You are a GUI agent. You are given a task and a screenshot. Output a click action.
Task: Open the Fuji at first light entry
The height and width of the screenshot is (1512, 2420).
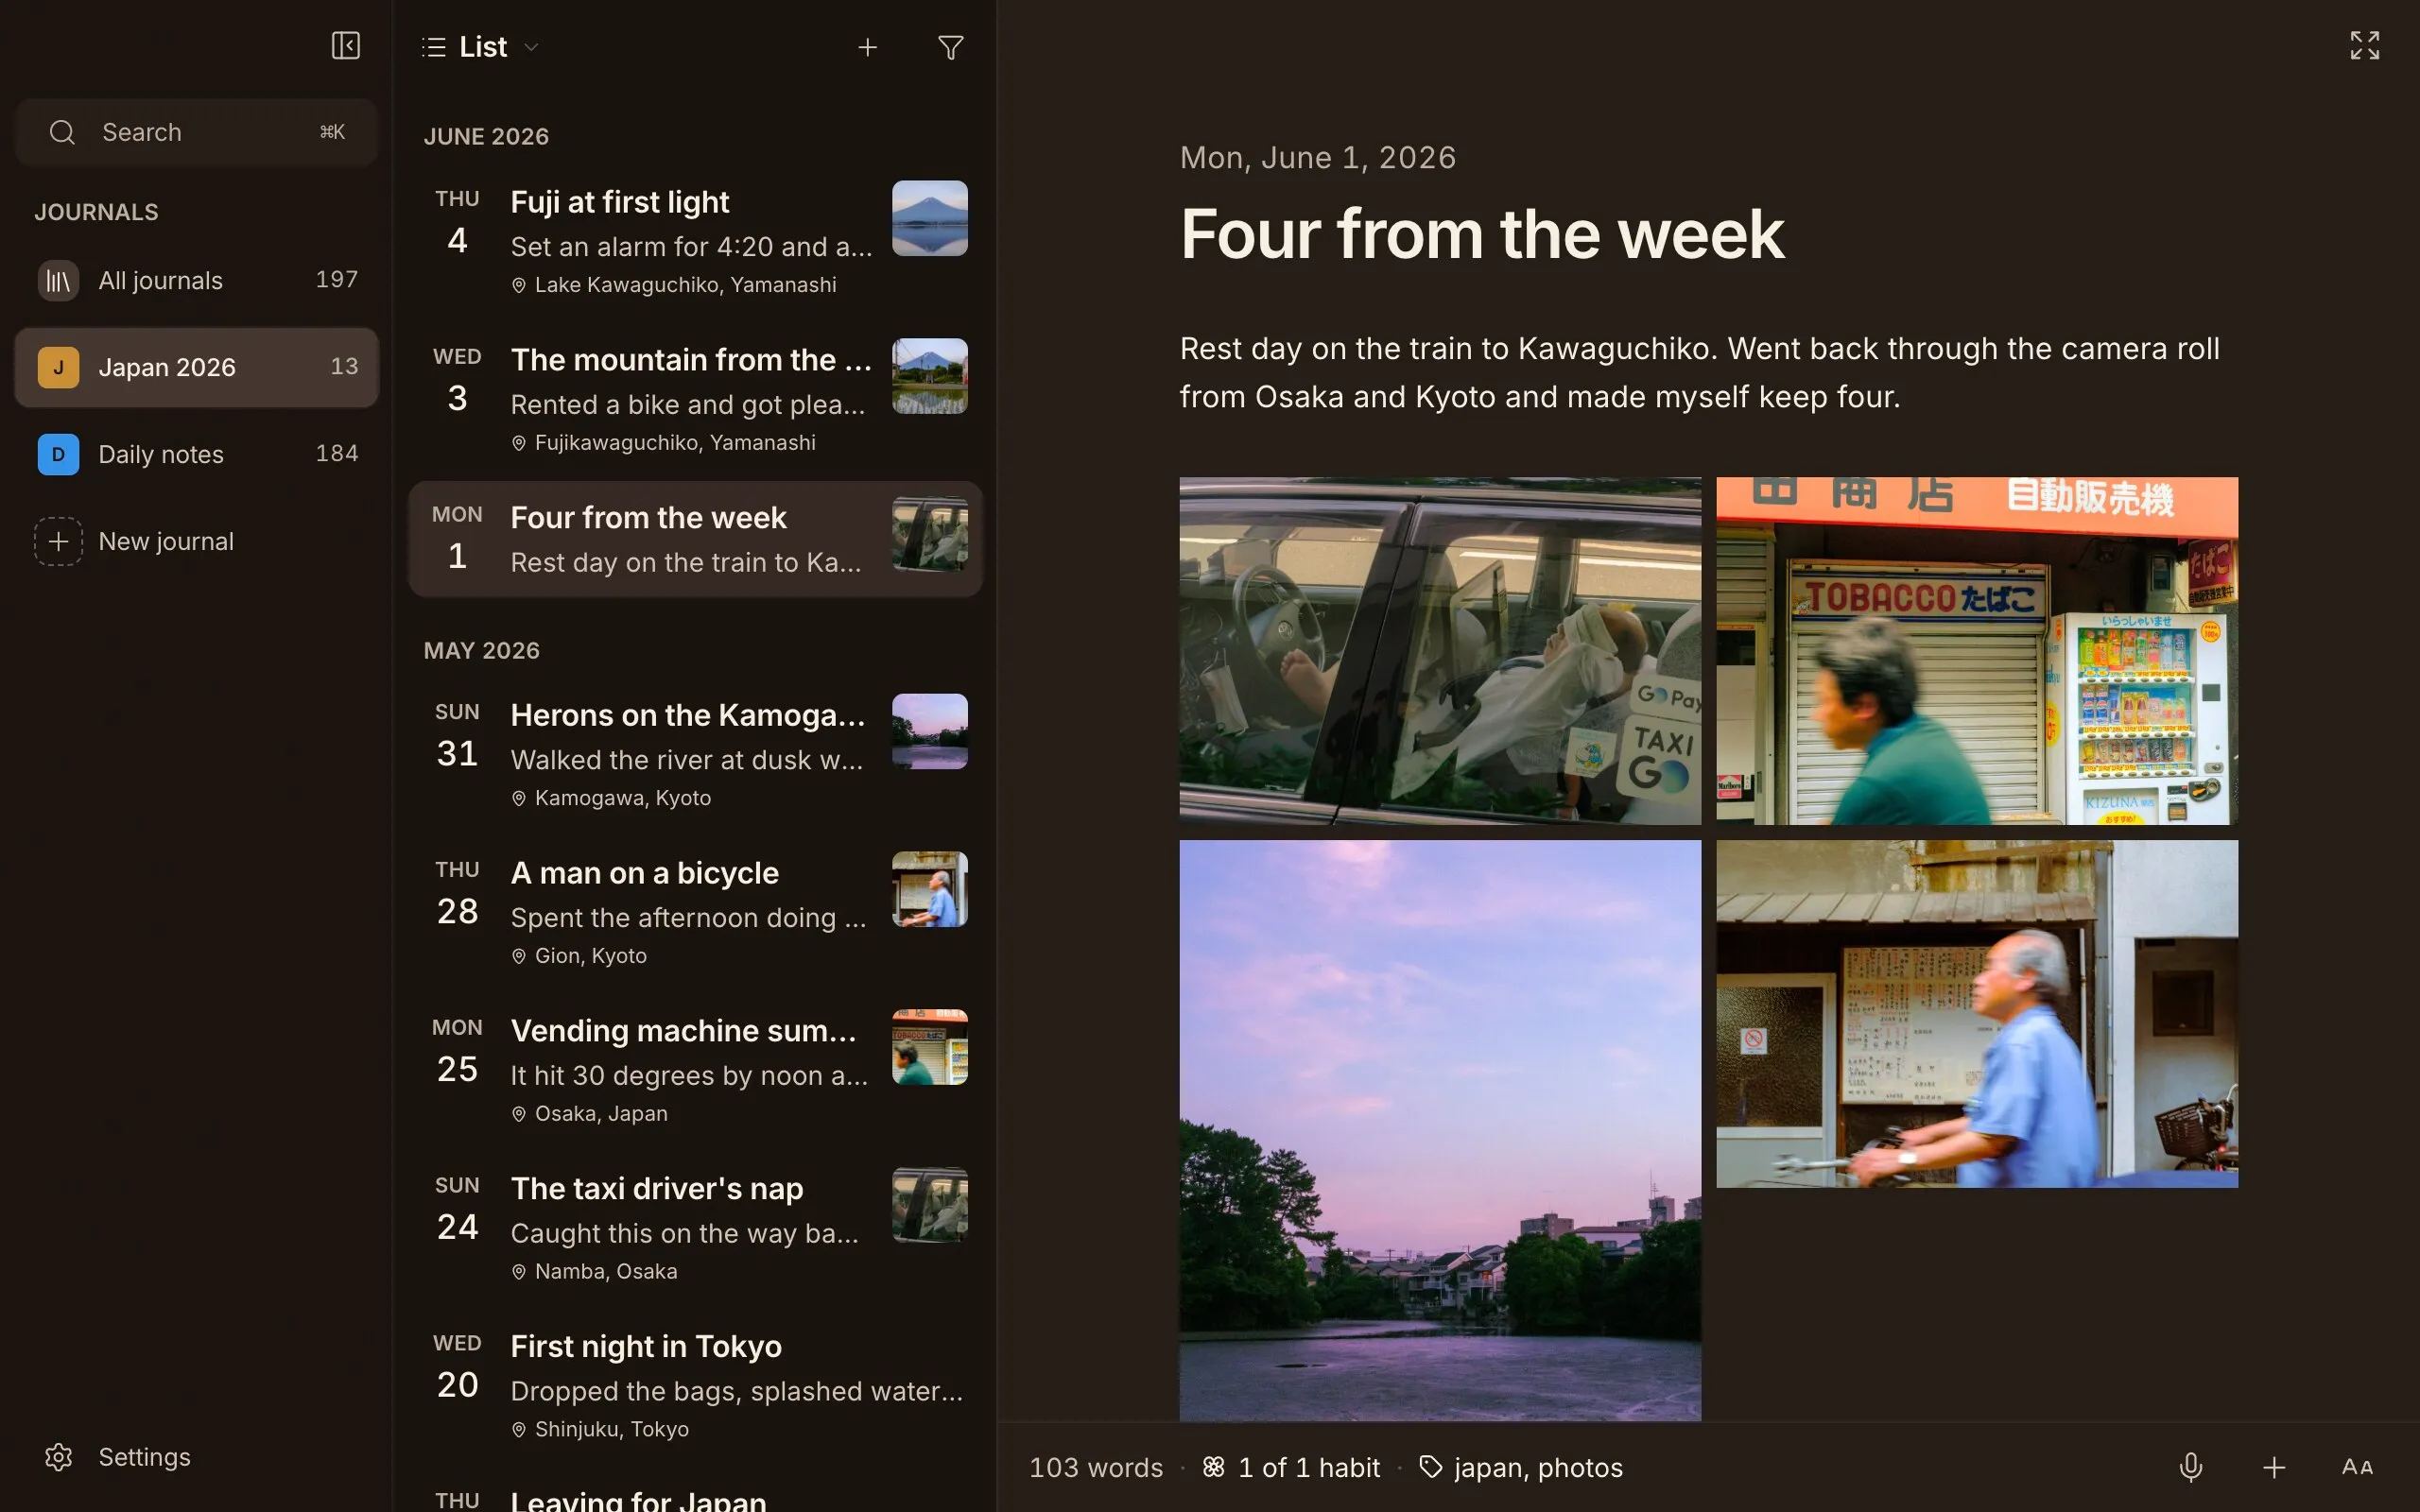(696, 239)
